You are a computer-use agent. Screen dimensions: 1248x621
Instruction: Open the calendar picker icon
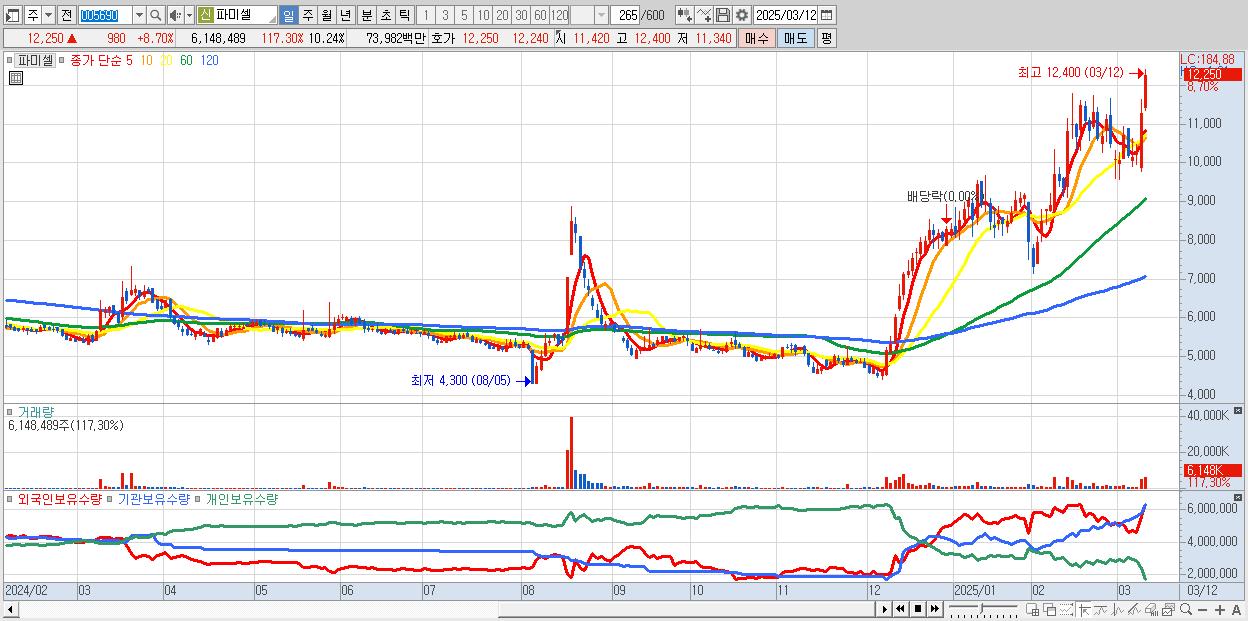click(x=828, y=15)
